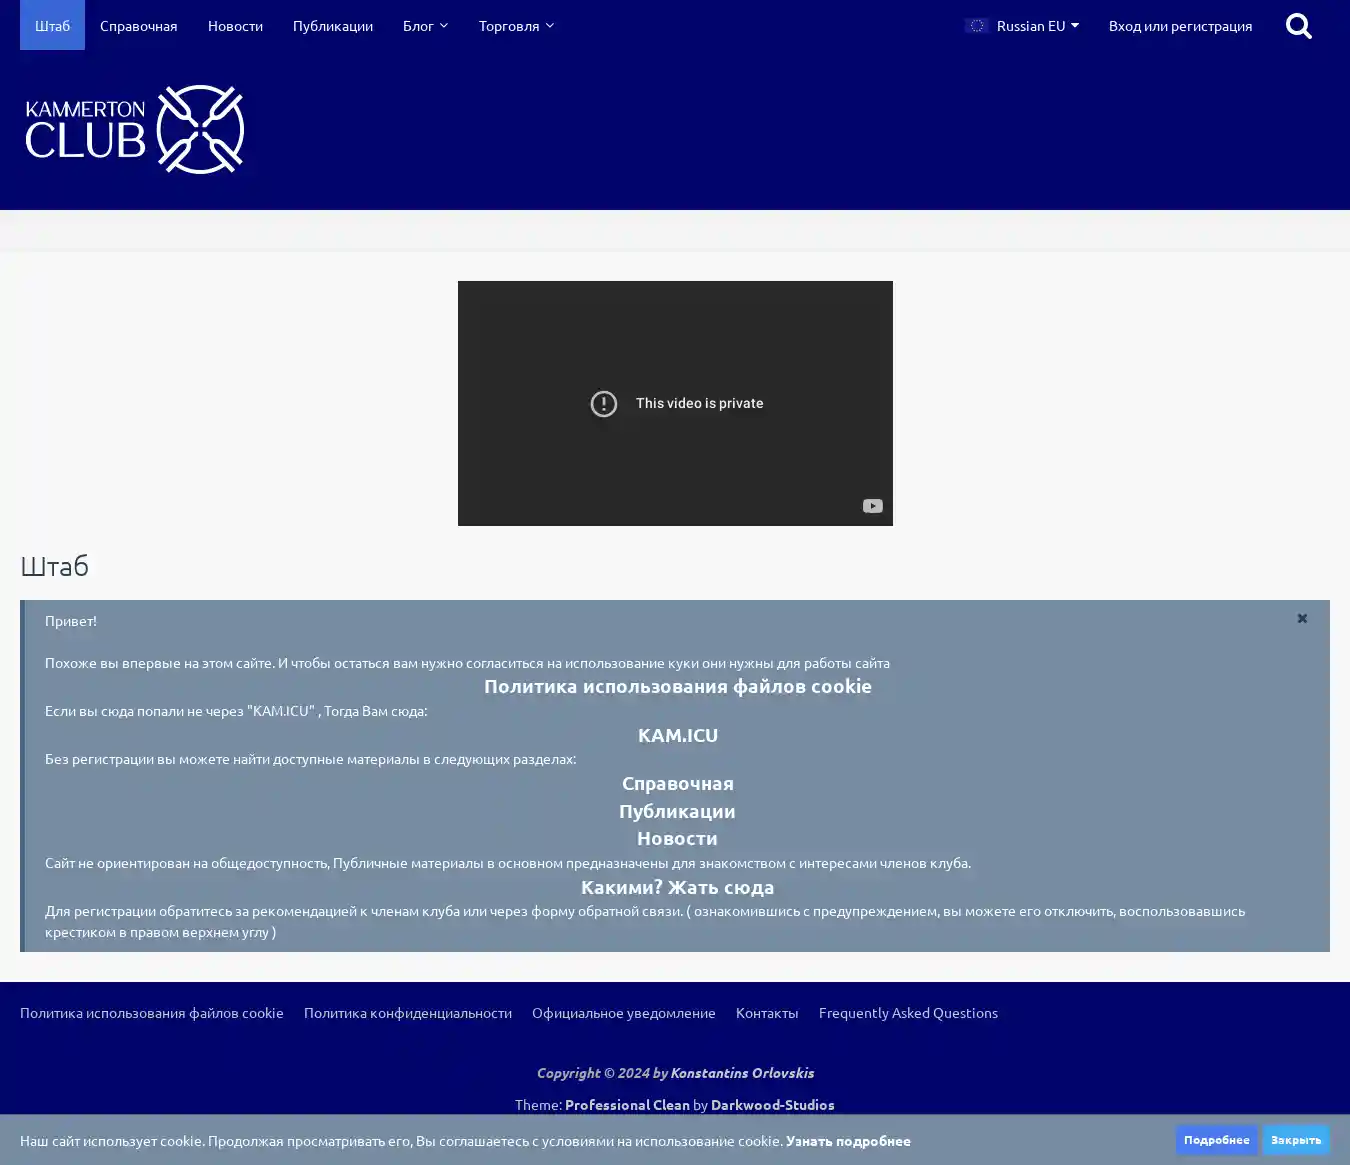1350x1165 pixels.
Task: Click the private video warning icon
Action: tap(604, 404)
